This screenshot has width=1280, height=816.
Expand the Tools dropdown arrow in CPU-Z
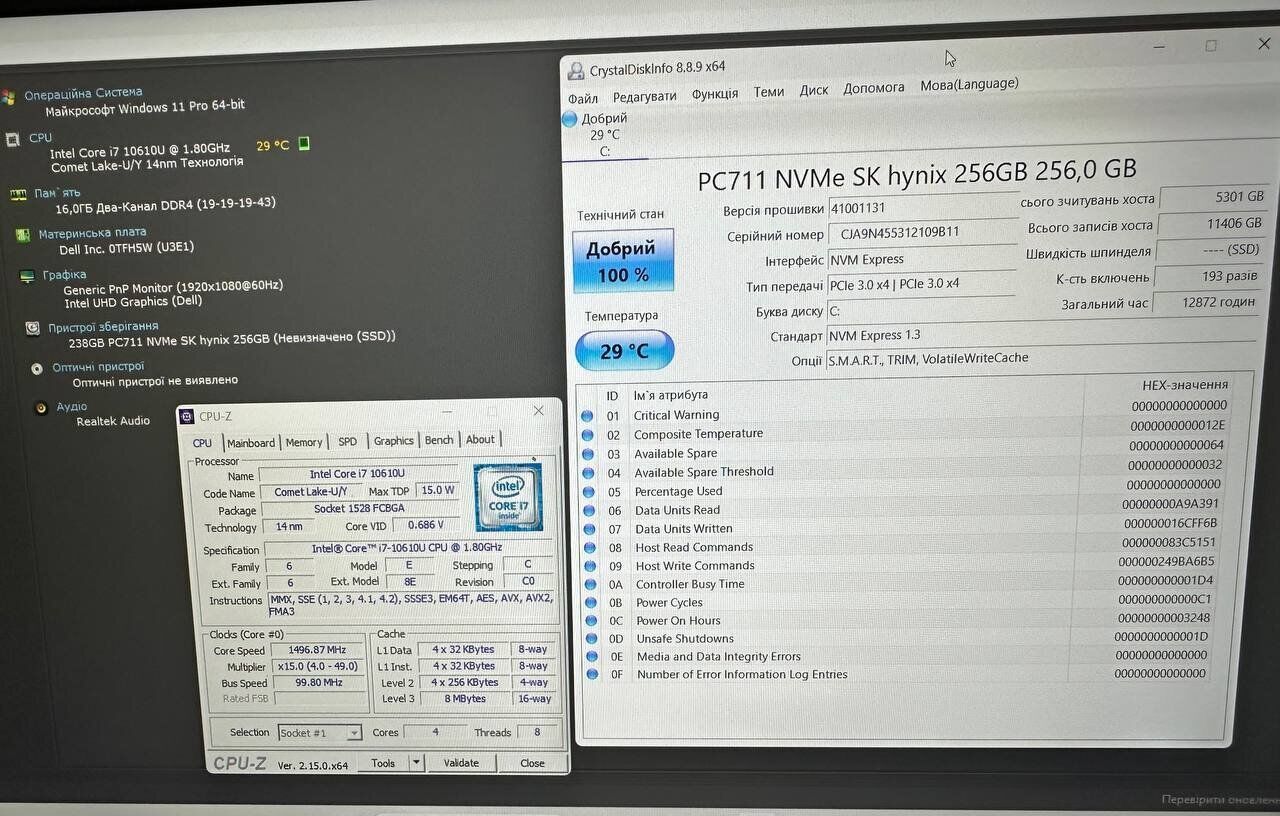coord(416,763)
